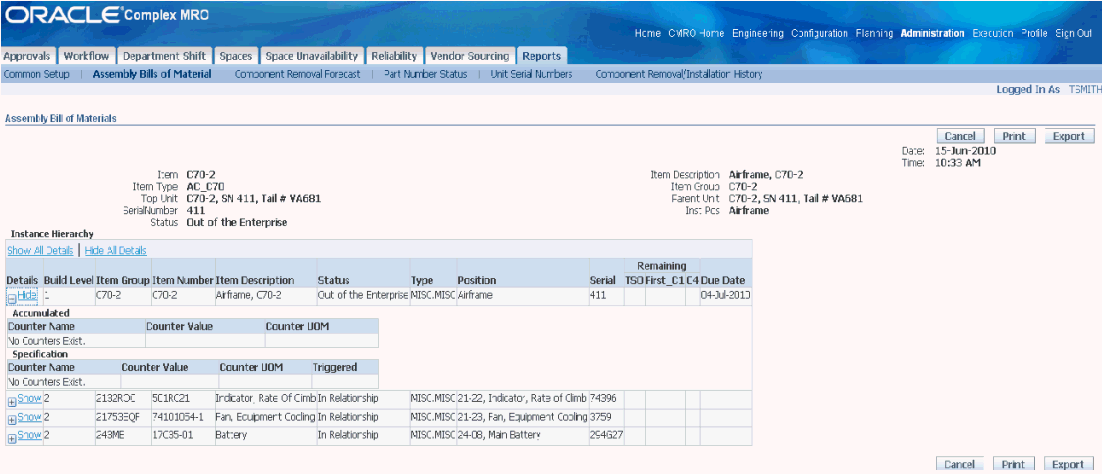Switch to Spaces tab
The width and height of the screenshot is (1102, 474).
pyautogui.click(x=235, y=56)
